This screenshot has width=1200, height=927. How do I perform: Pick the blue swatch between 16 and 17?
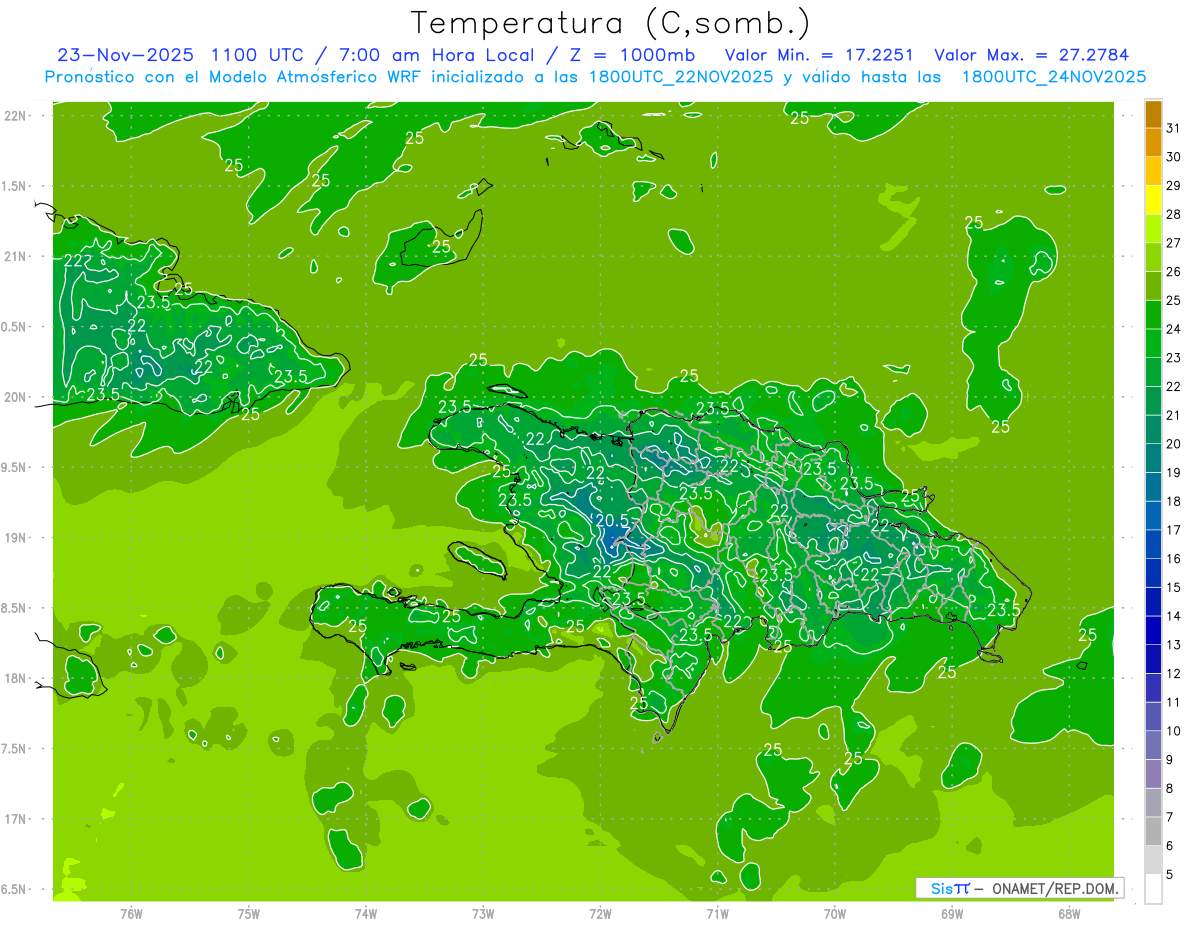tap(1153, 544)
